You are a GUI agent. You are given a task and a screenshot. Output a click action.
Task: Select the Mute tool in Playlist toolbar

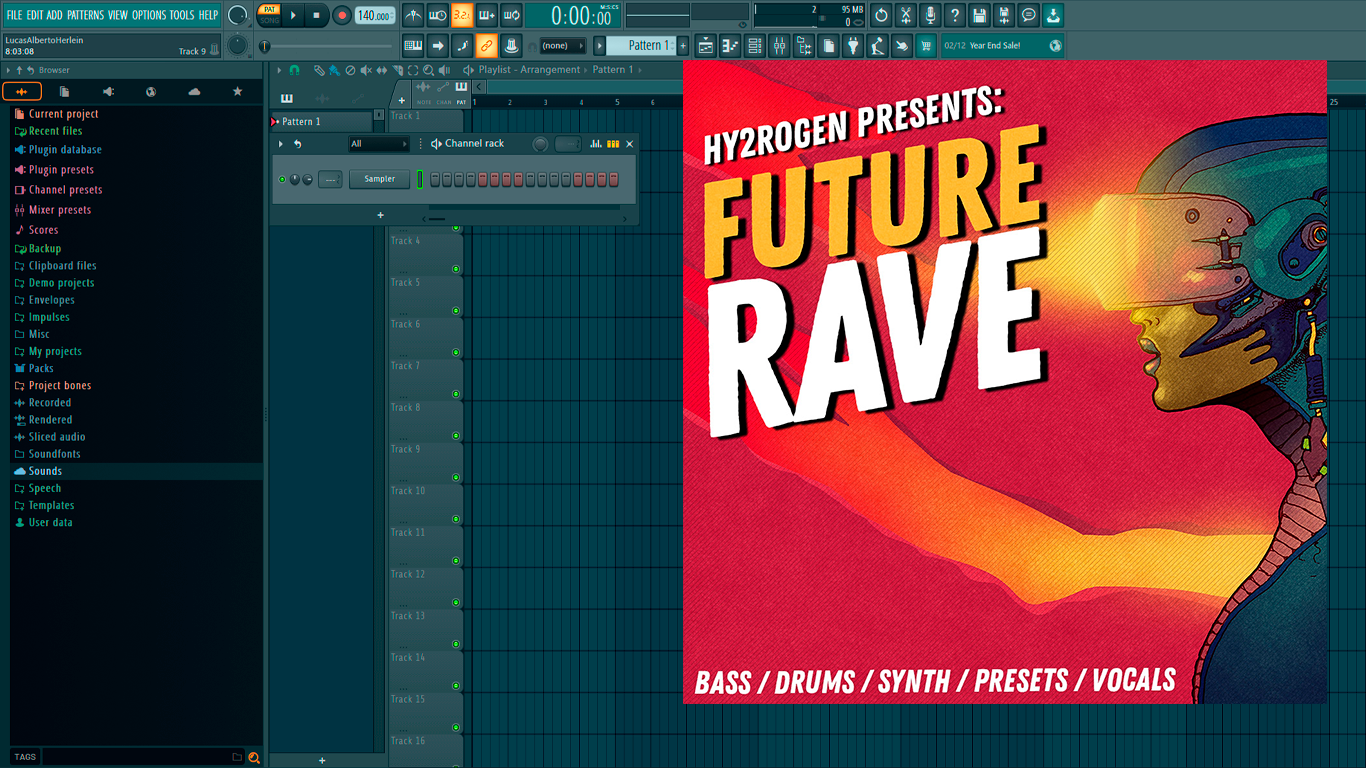point(366,70)
